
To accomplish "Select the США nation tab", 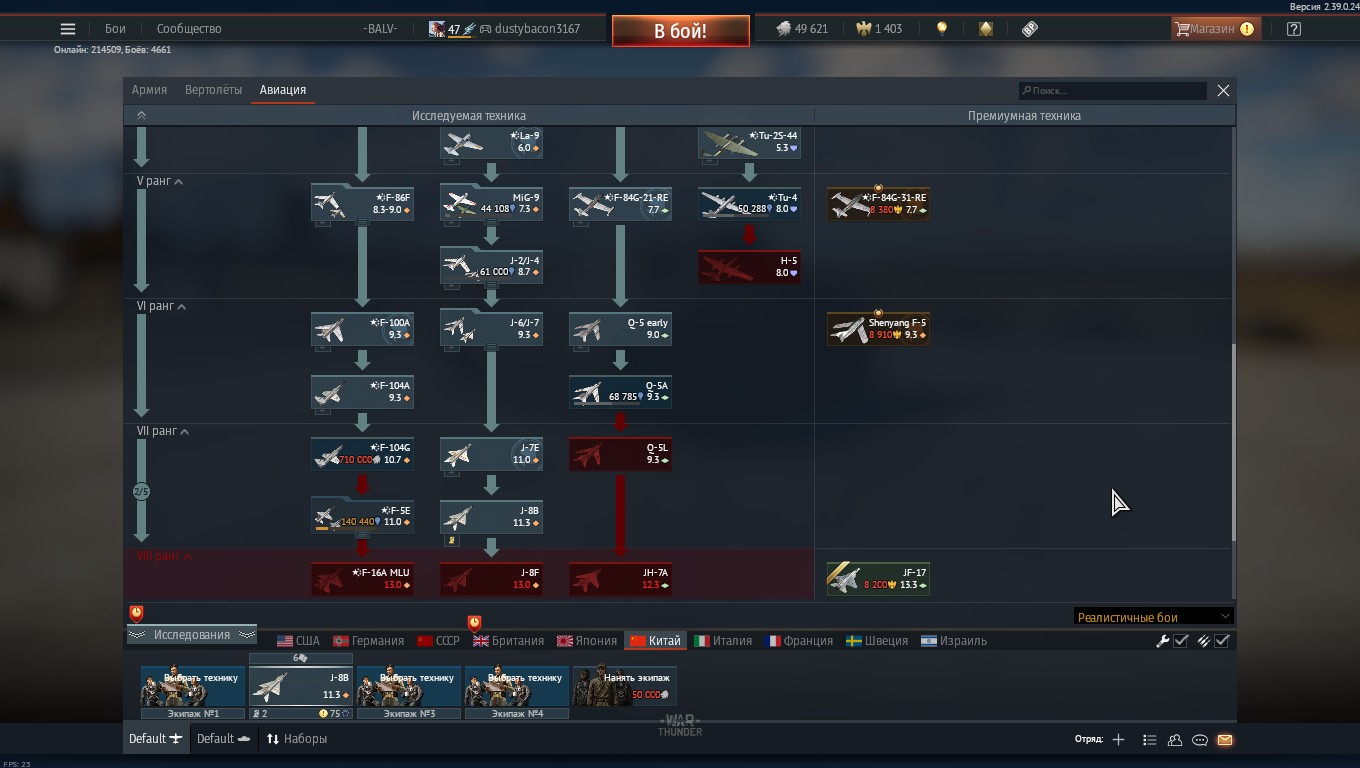I will pyautogui.click(x=298, y=641).
